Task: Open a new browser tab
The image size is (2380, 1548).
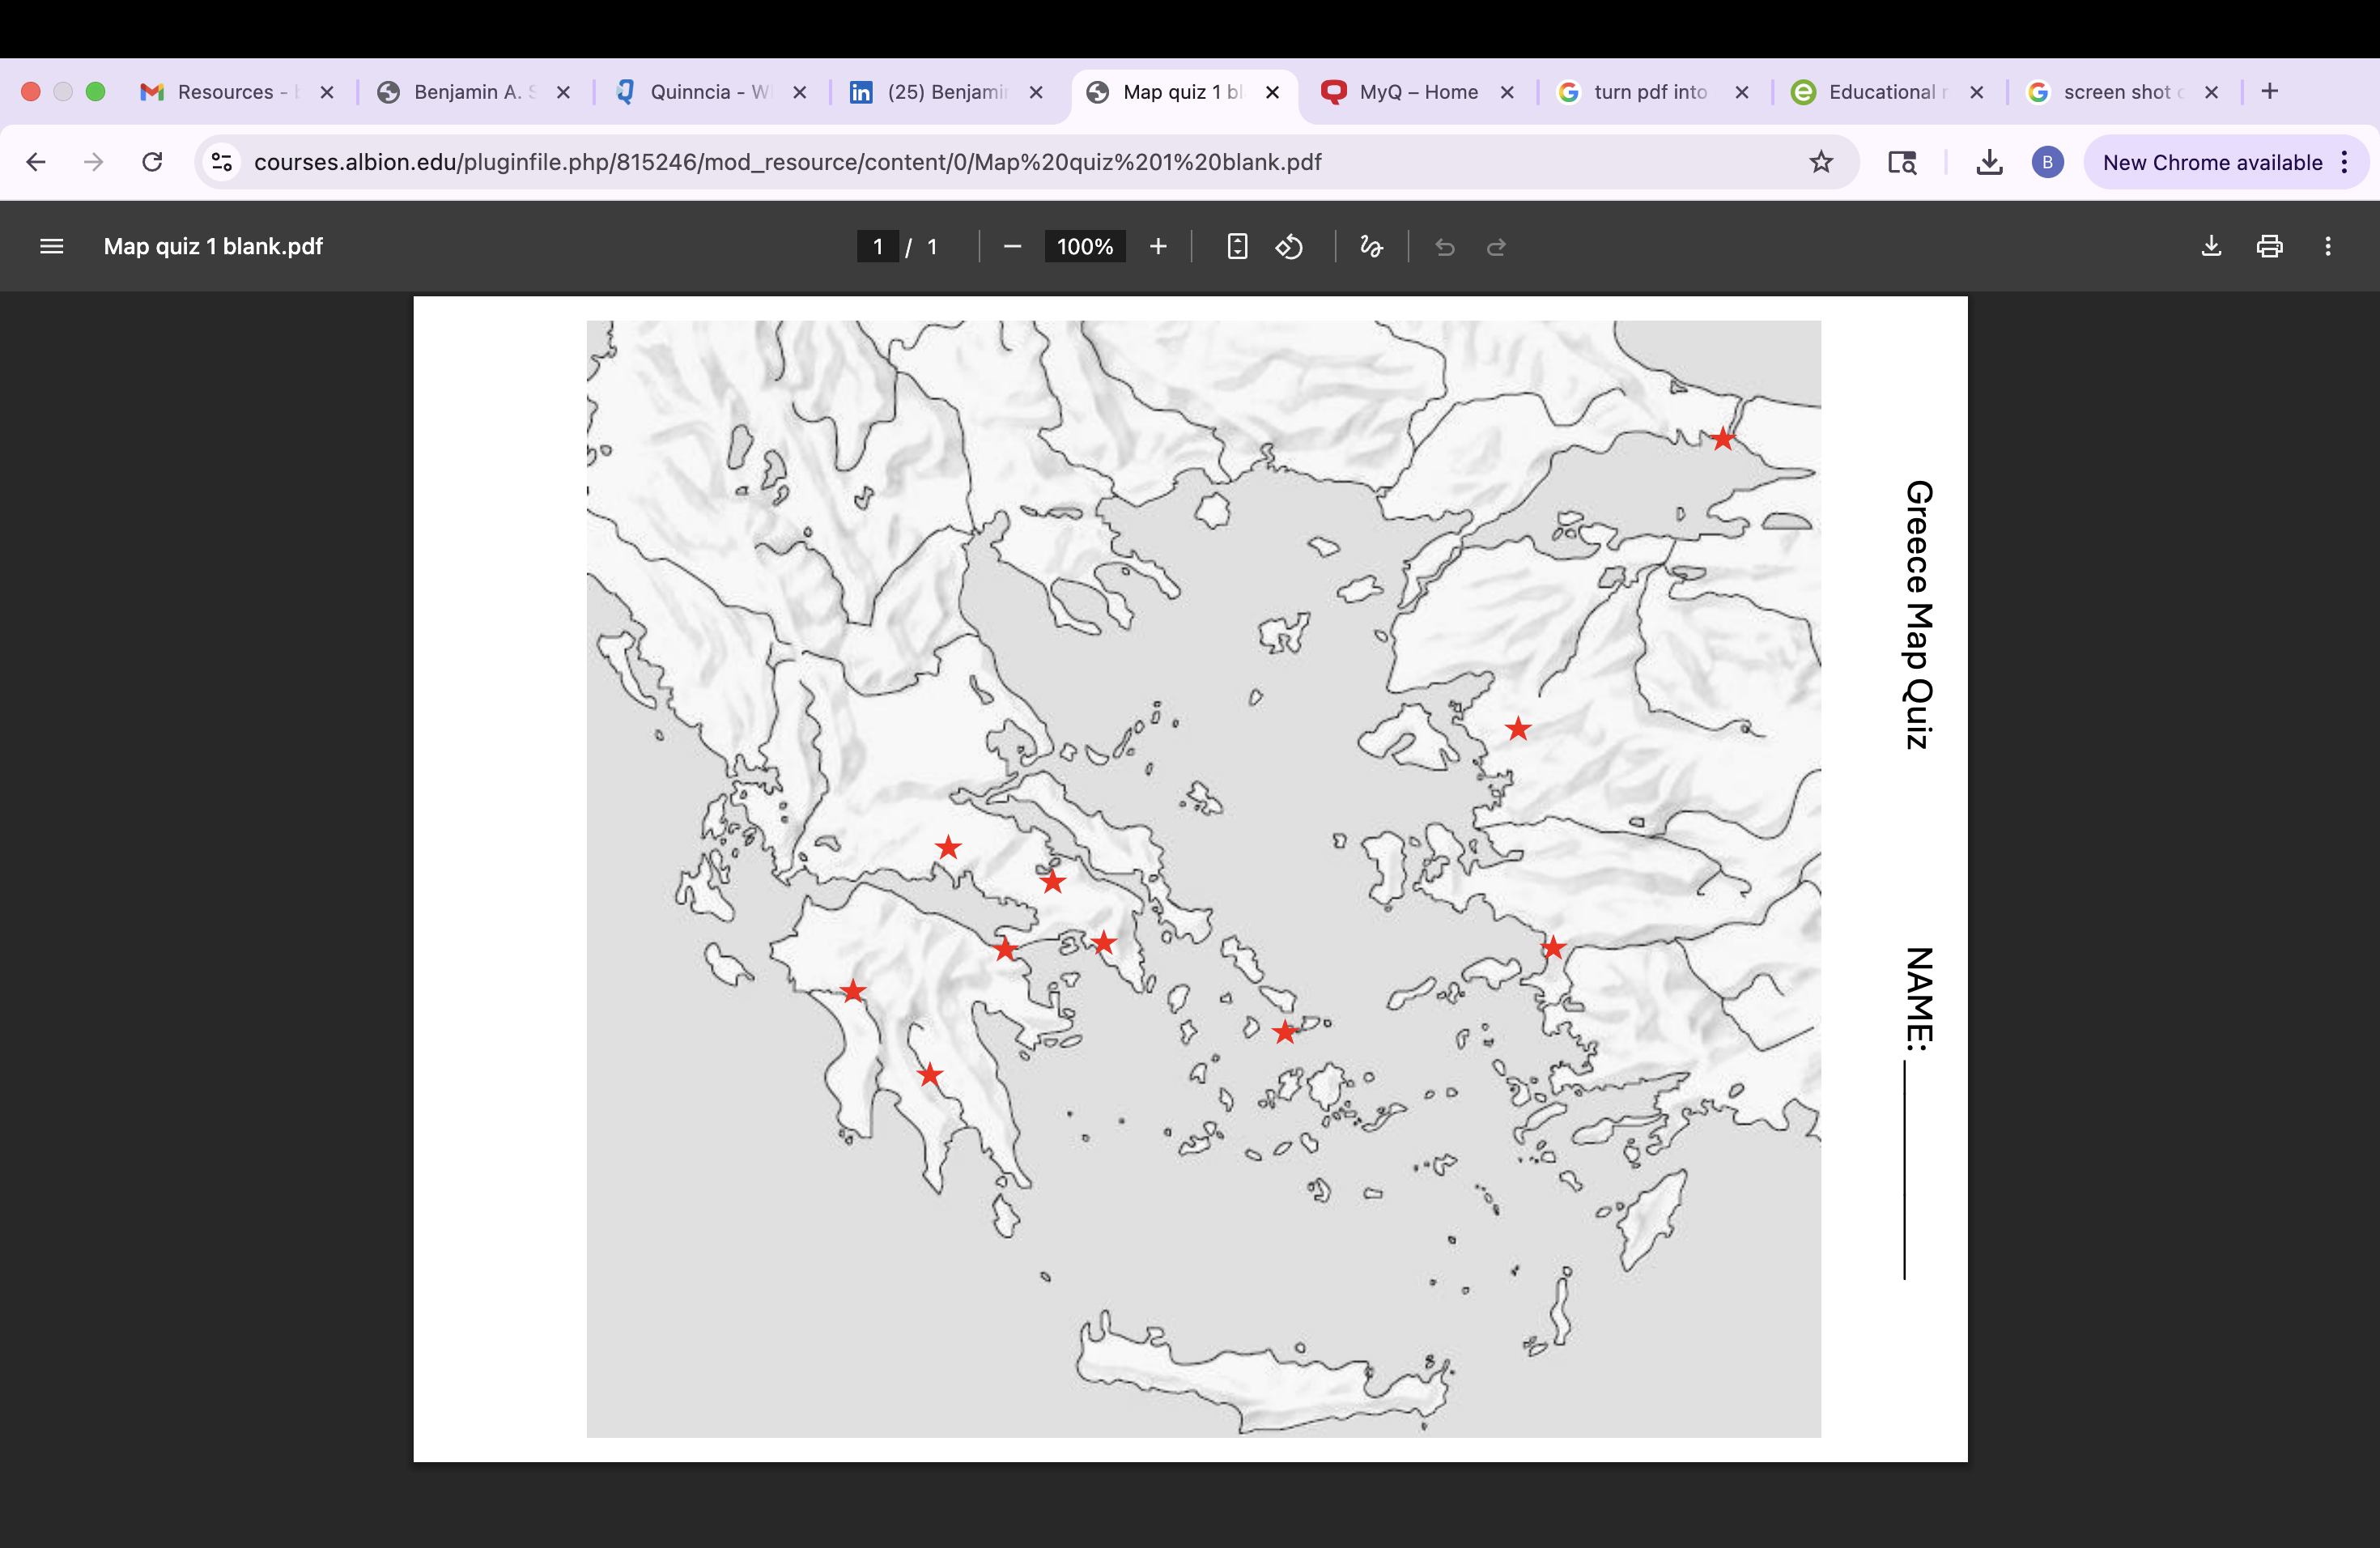Action: (x=2270, y=91)
